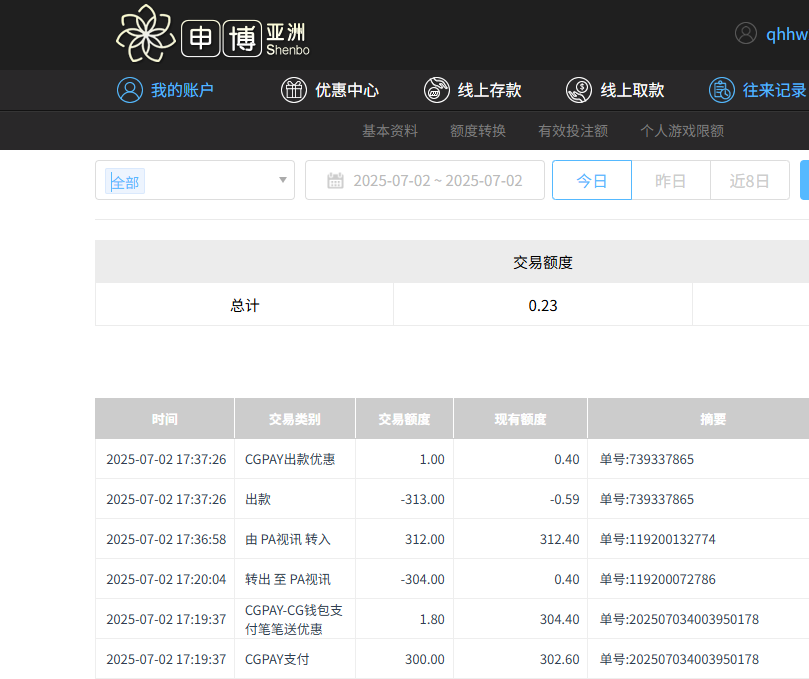Click the 优惠中心 gift icon

pos(293,90)
